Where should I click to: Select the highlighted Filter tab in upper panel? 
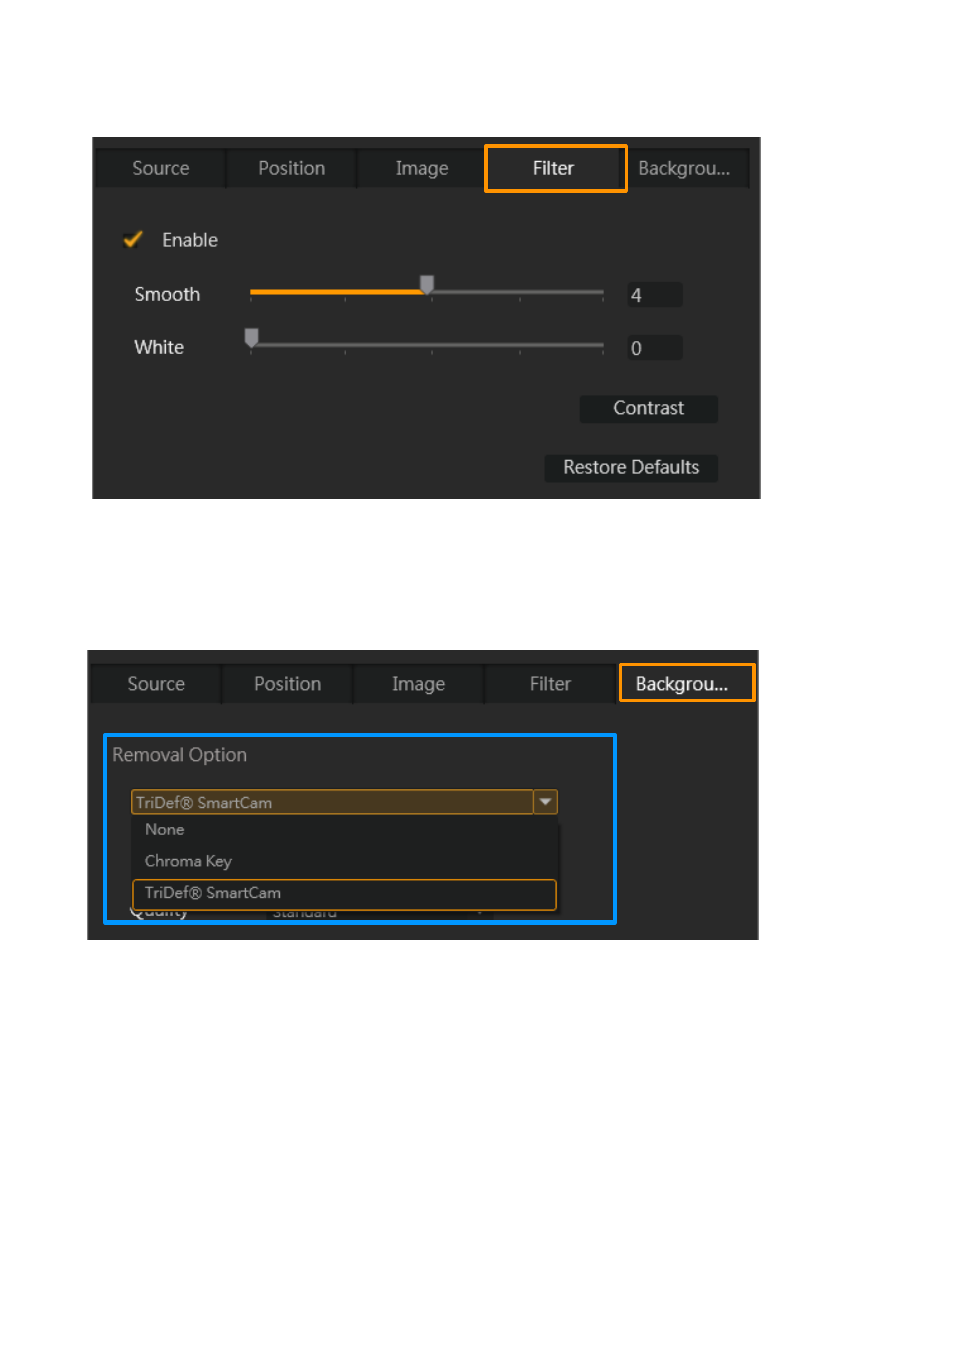pos(554,168)
